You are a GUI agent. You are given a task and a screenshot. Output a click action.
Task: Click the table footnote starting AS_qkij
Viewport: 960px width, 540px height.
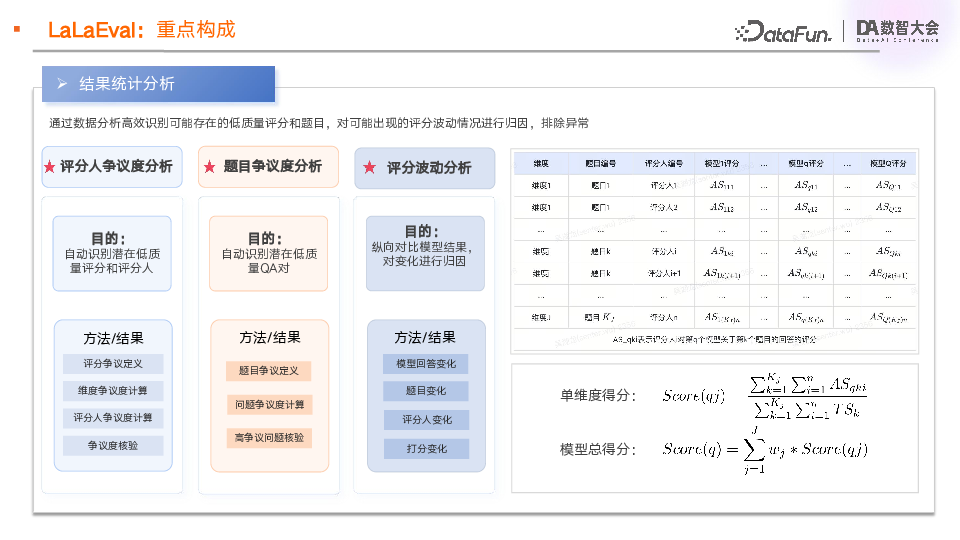[714, 339]
